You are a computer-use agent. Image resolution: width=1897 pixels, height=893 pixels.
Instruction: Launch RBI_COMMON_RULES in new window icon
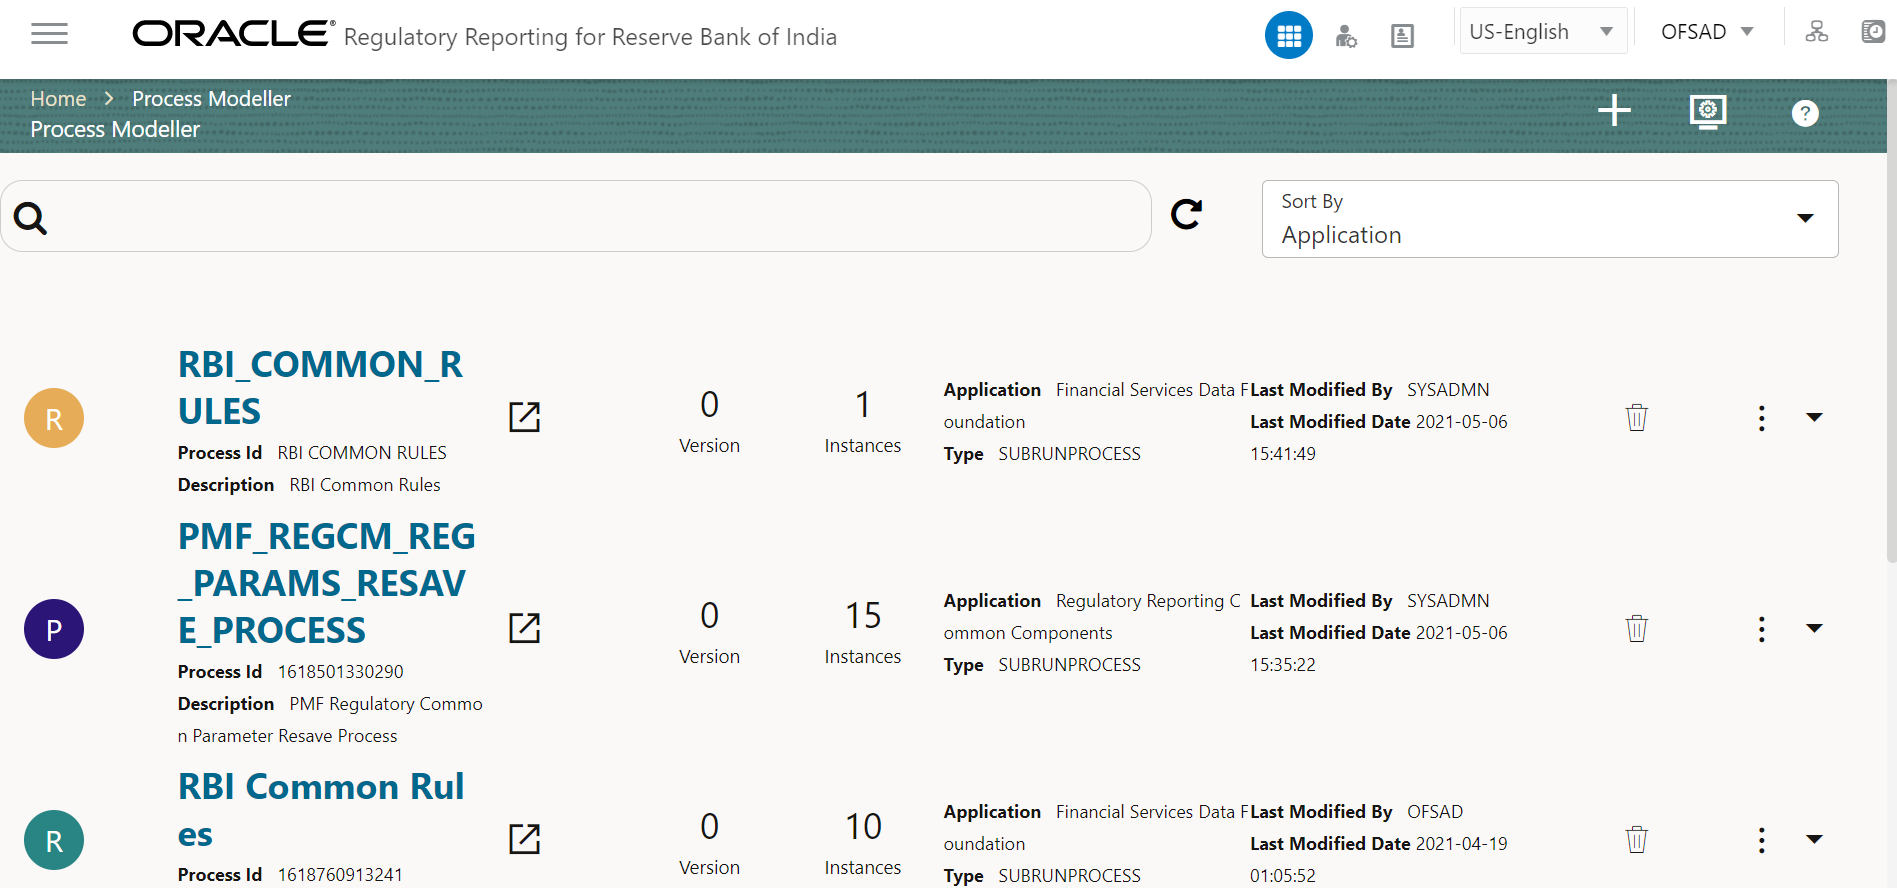pos(524,417)
